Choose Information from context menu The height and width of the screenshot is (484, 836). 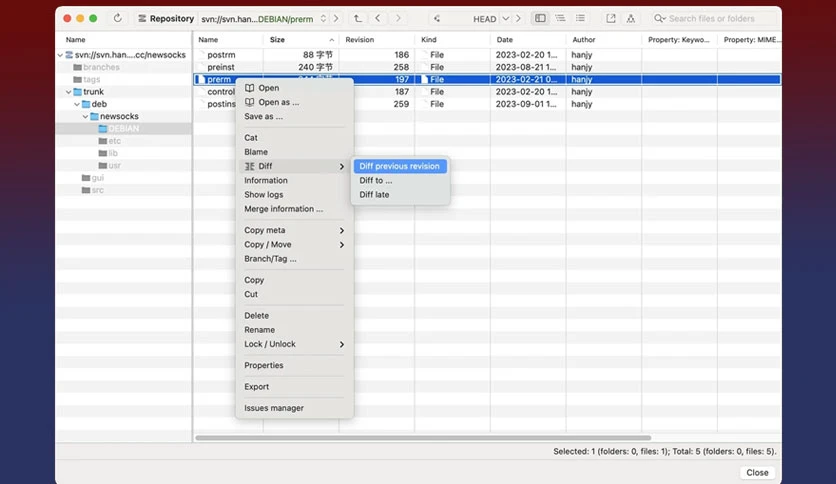pos(294,180)
